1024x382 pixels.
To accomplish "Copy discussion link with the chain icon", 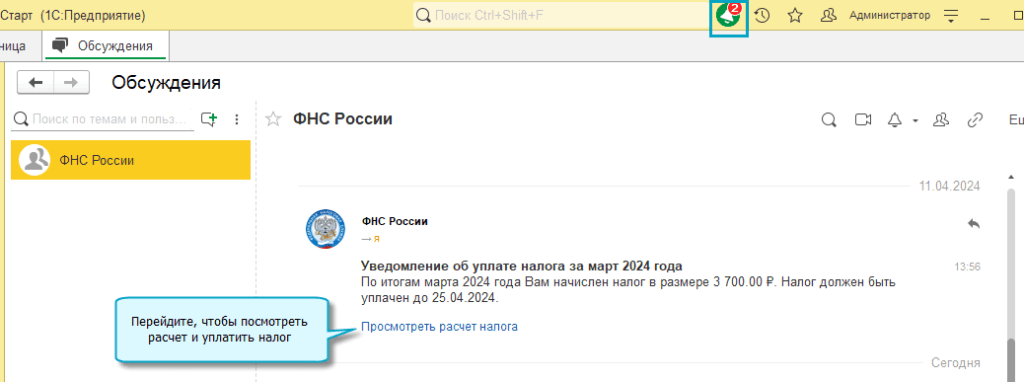I will (975, 119).
